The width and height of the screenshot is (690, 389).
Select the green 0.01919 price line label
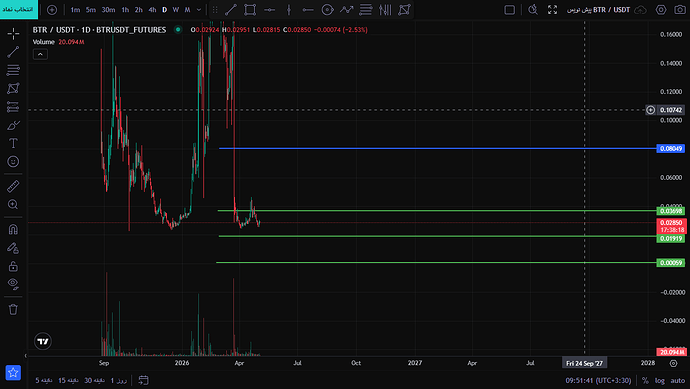[671, 239]
